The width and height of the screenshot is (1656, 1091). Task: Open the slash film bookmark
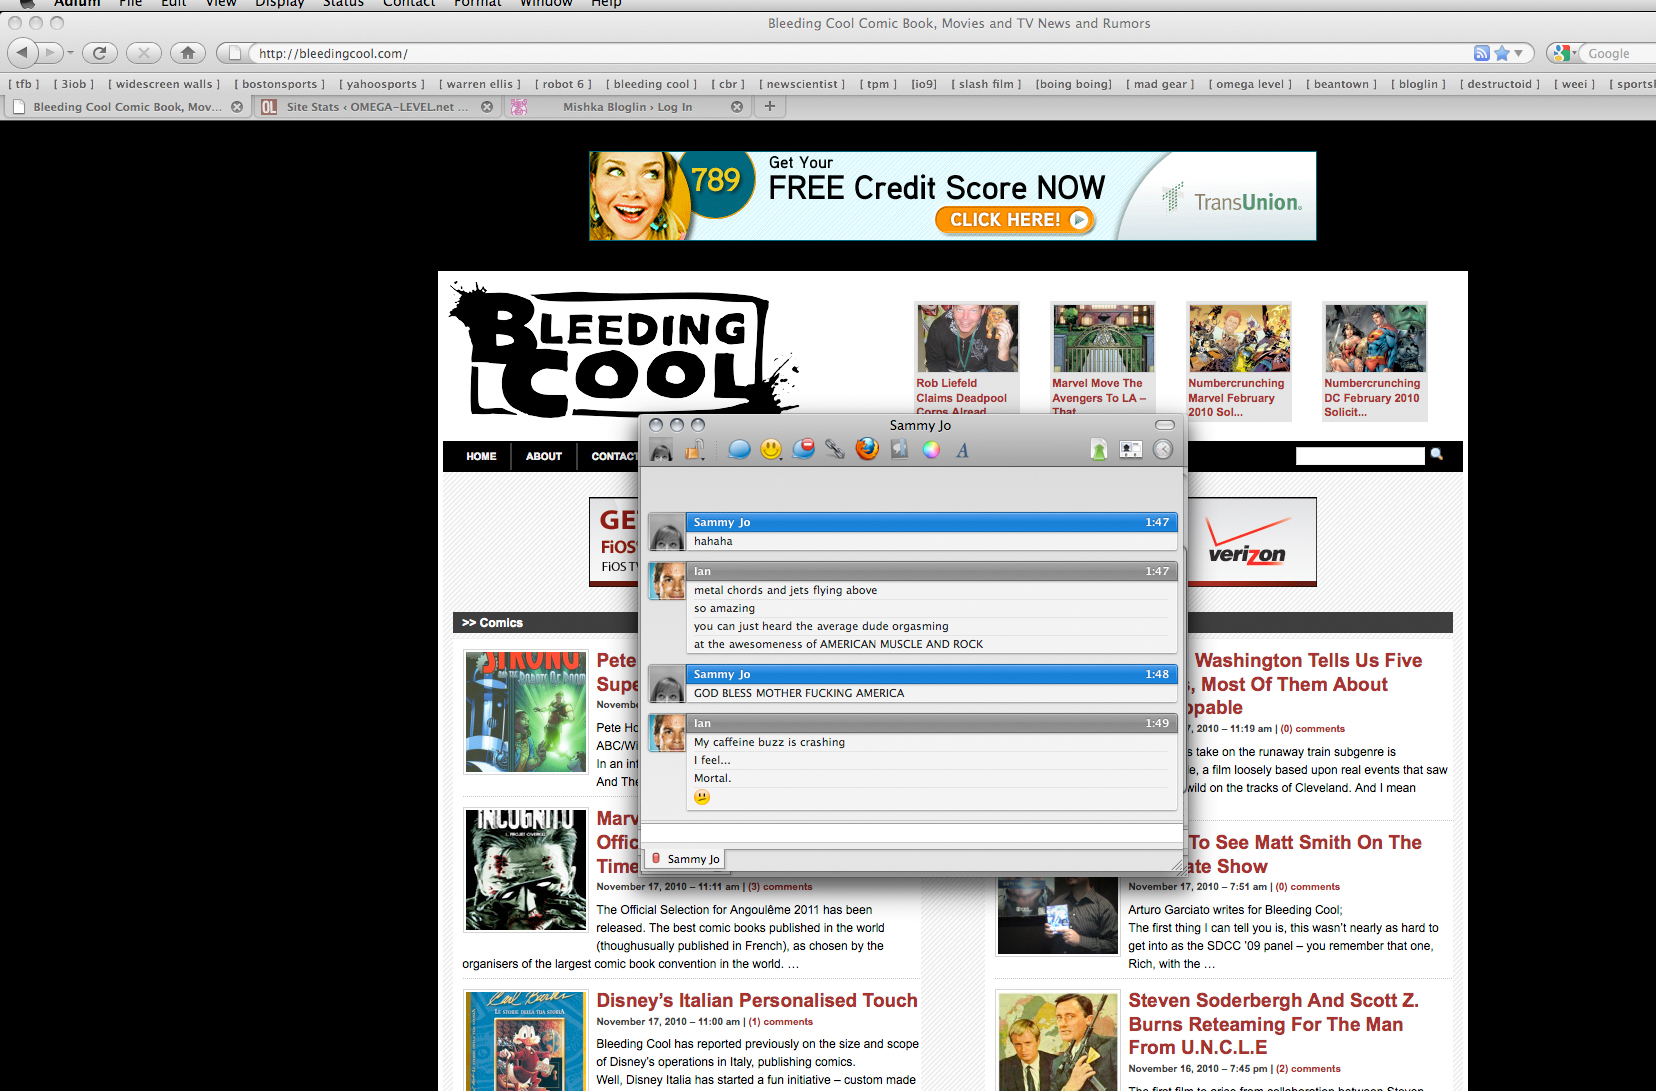986,84
